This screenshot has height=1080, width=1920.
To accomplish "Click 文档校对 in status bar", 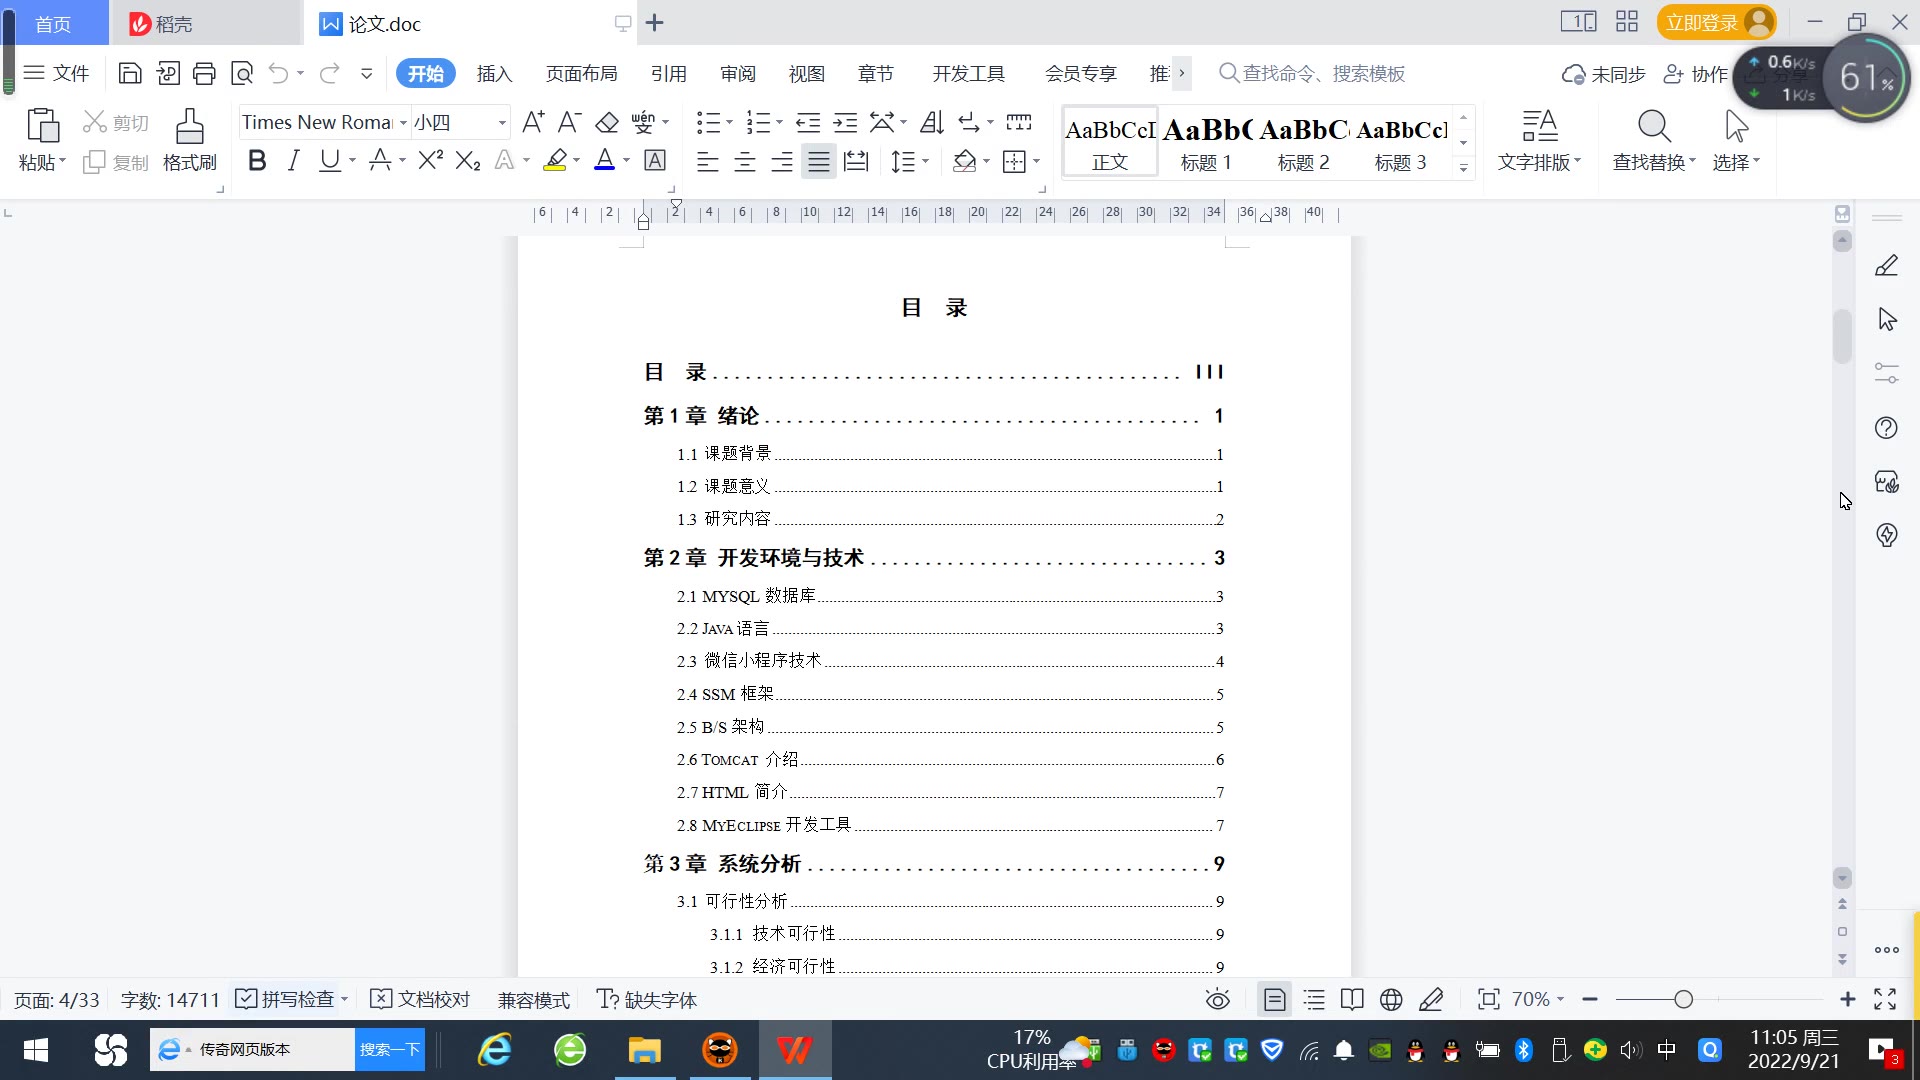I will (420, 999).
